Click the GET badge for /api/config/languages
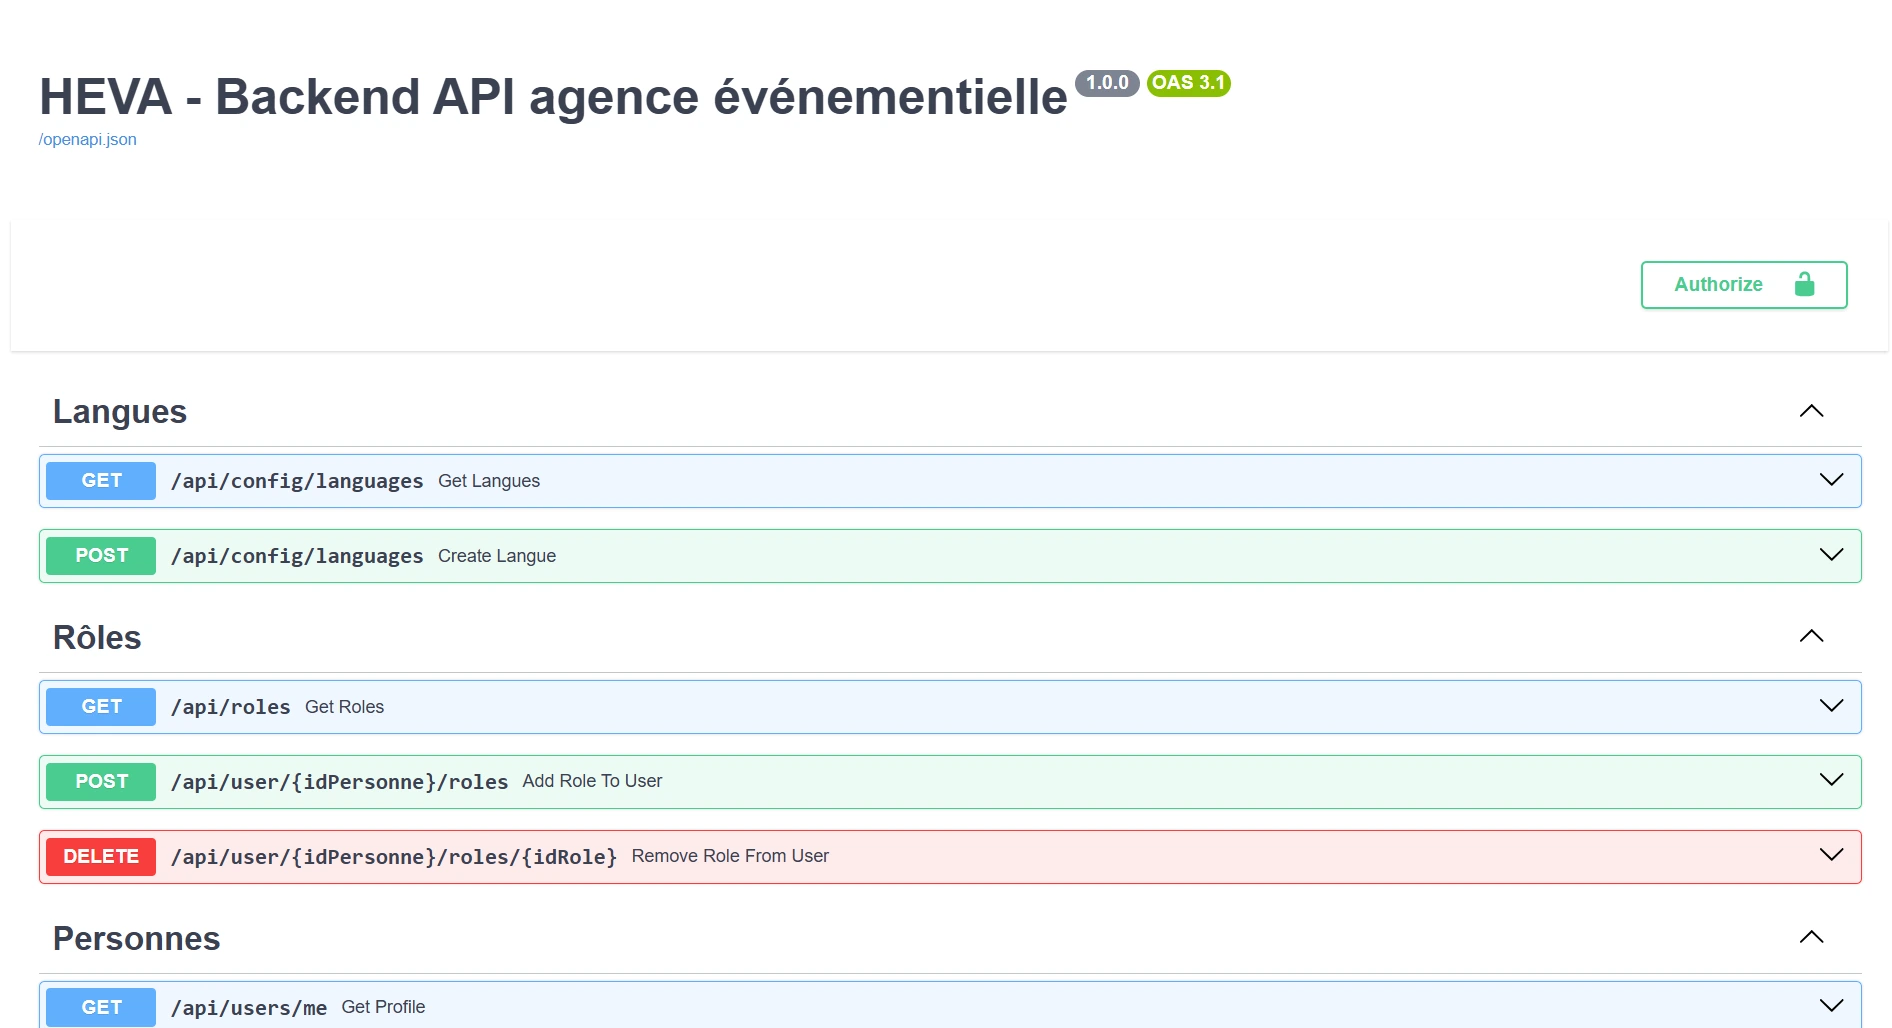This screenshot has height=1028, width=1892. click(100, 480)
